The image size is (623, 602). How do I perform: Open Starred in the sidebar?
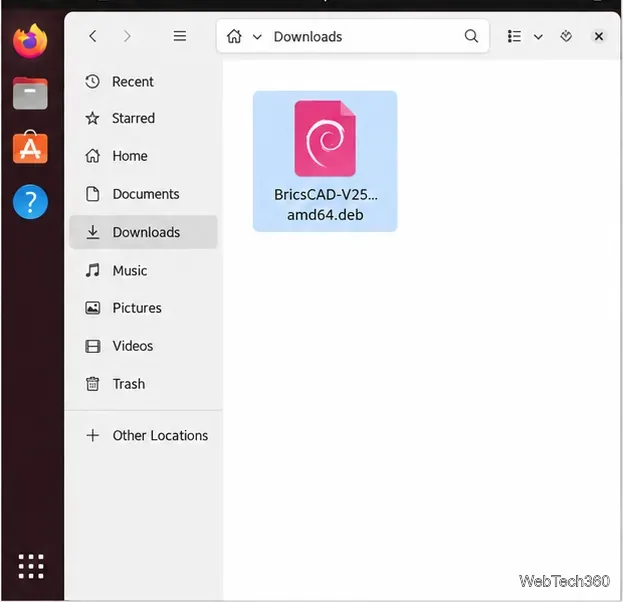(143, 118)
